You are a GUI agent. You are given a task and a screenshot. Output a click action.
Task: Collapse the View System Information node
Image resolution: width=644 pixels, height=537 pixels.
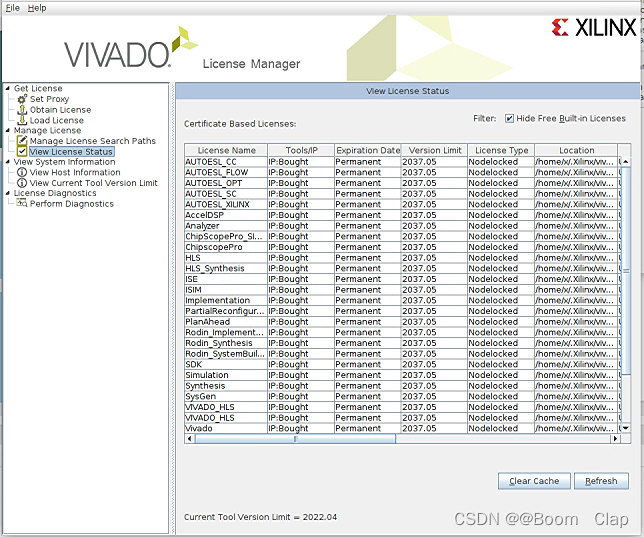[7, 162]
